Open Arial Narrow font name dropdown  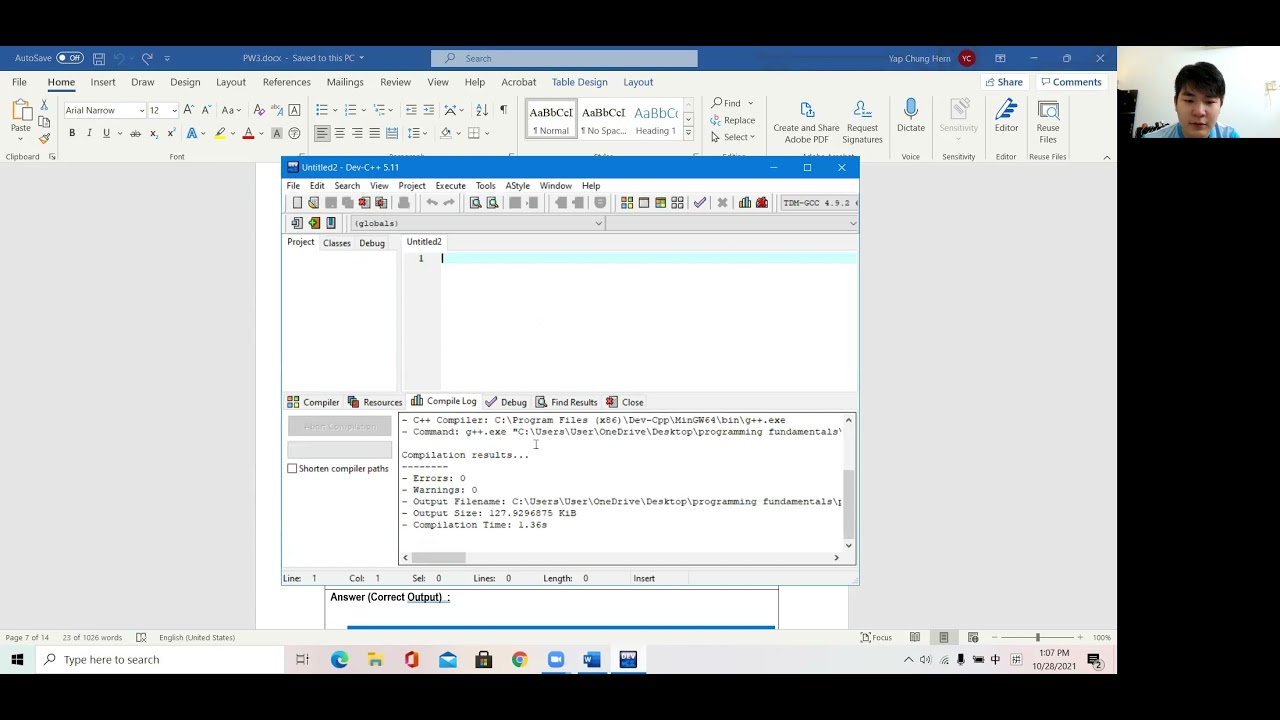pos(141,110)
